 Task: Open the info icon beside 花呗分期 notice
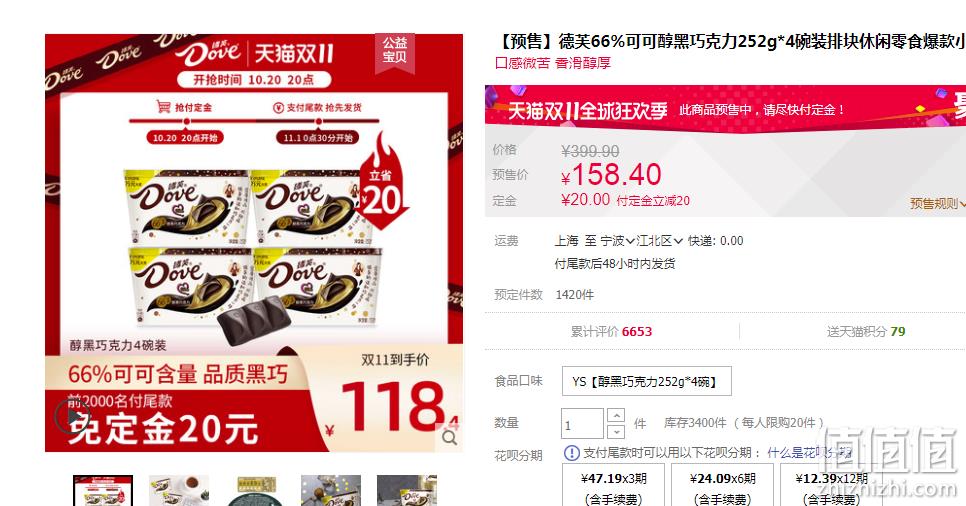coord(572,453)
